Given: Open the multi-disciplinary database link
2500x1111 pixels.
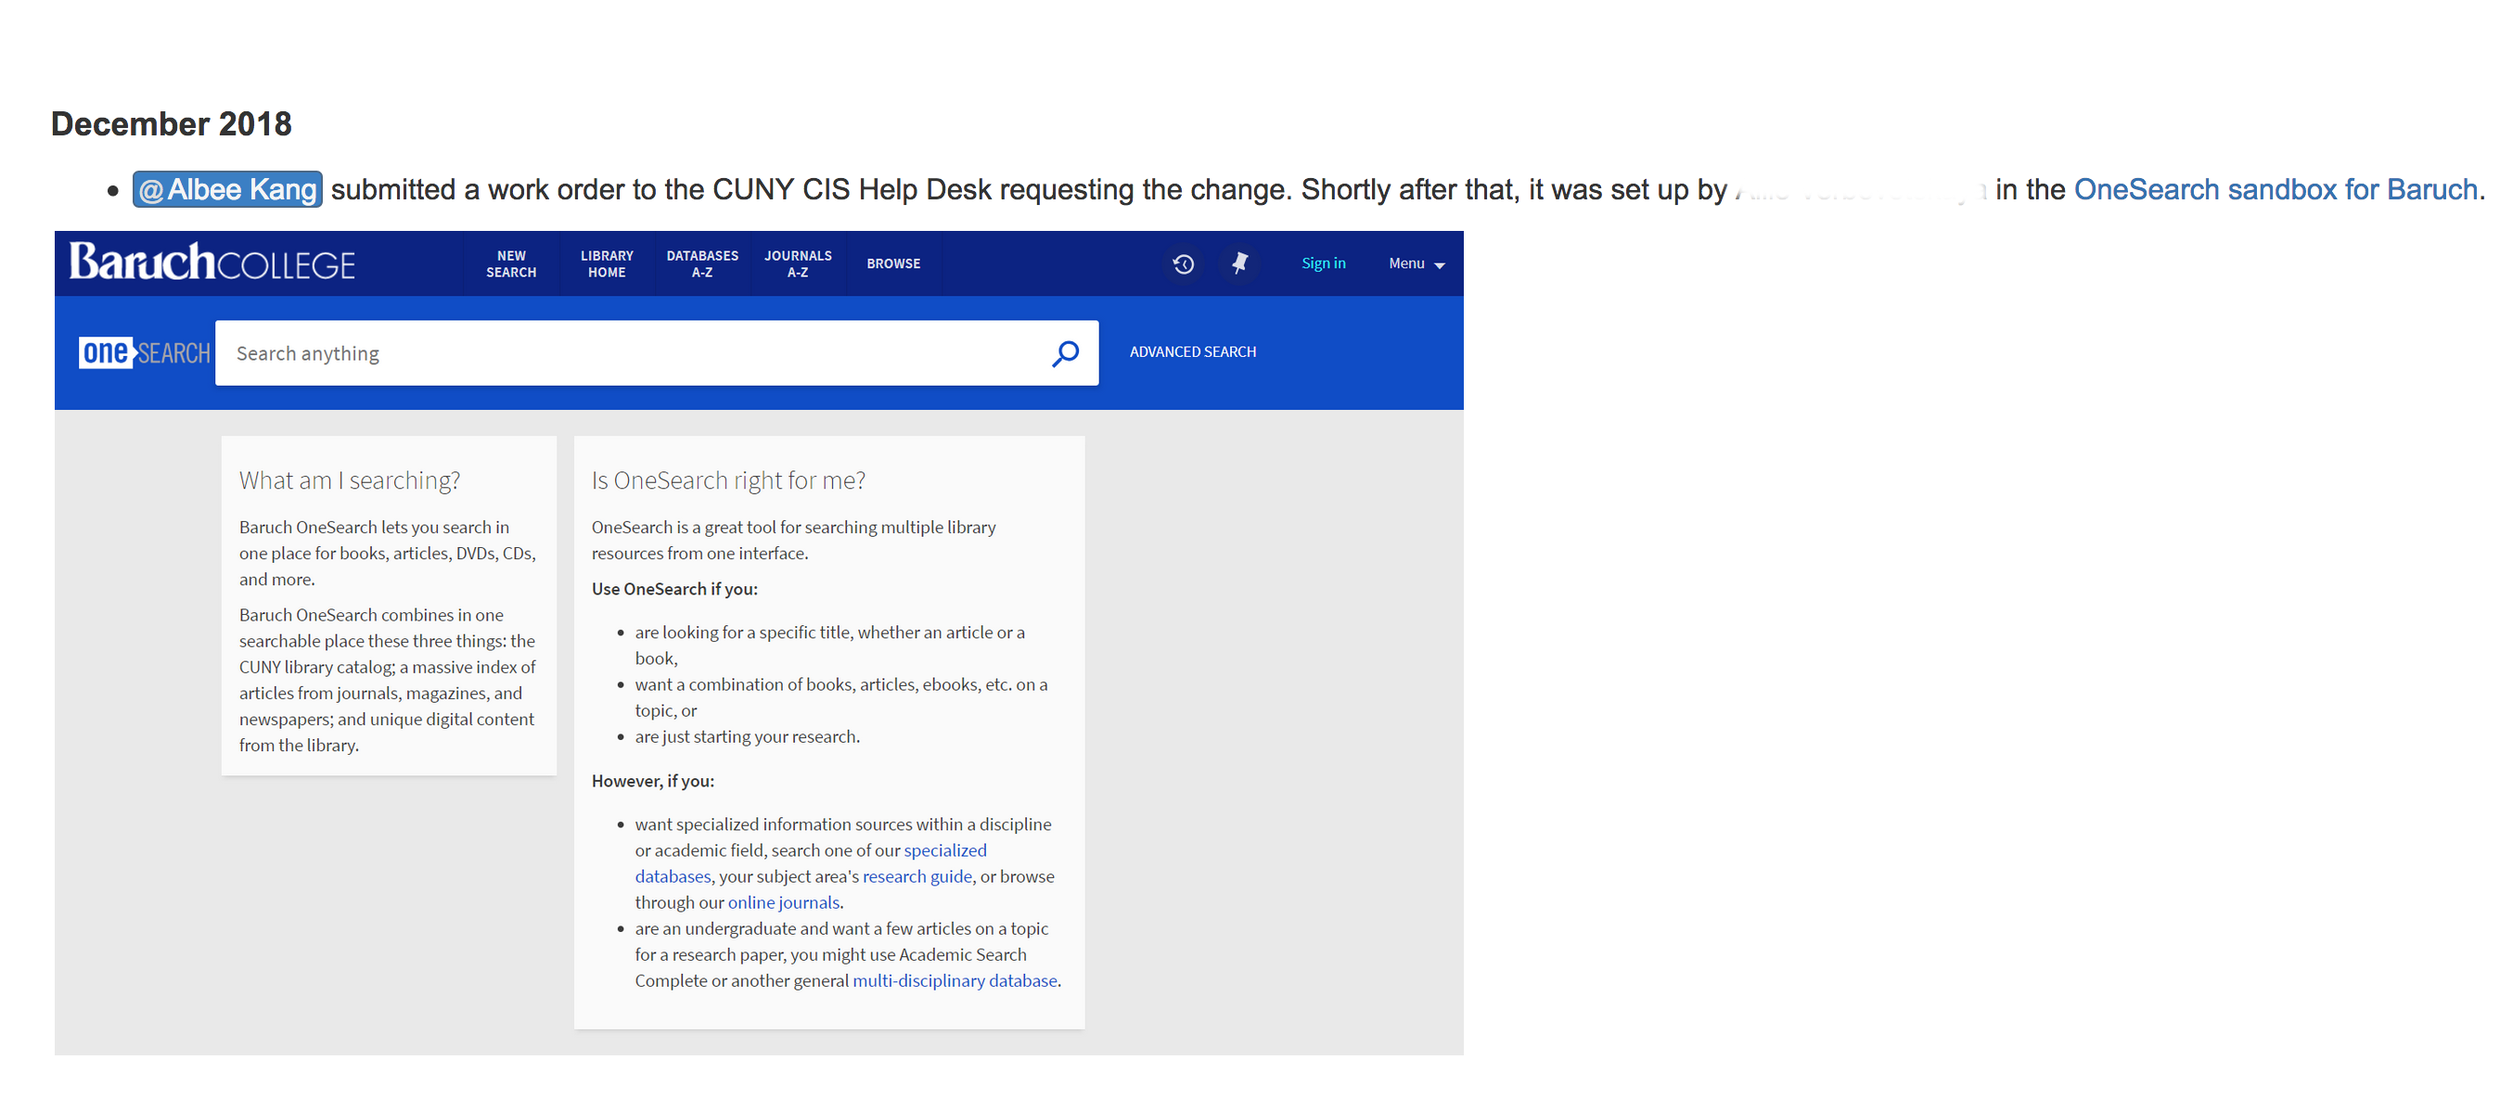Looking at the screenshot, I should tap(954, 980).
